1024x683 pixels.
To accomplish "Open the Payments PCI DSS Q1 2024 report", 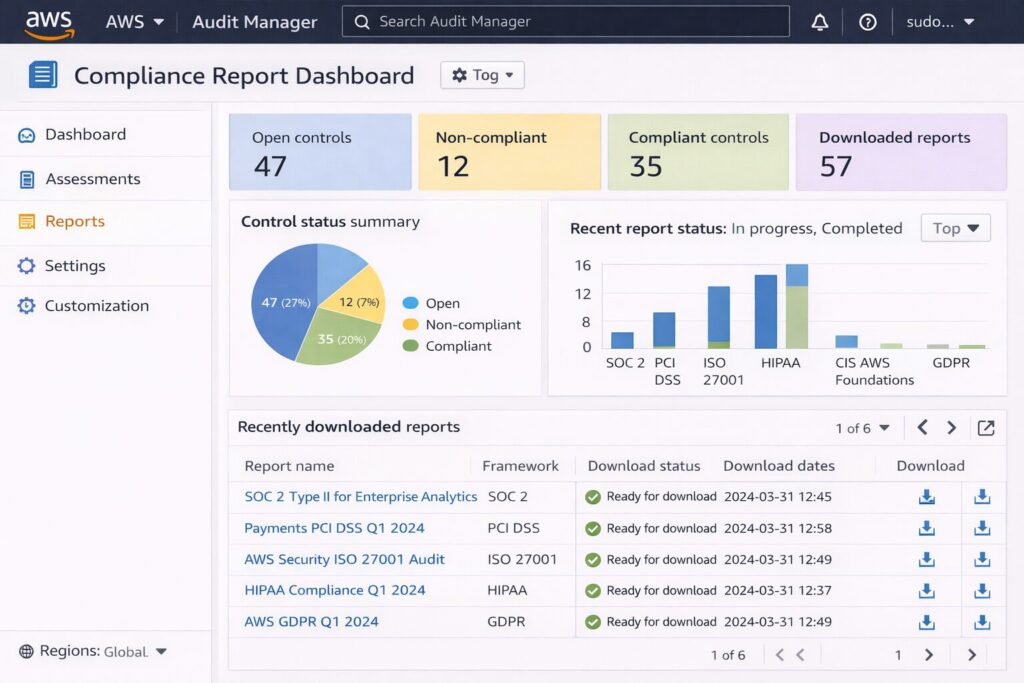I will pos(334,528).
